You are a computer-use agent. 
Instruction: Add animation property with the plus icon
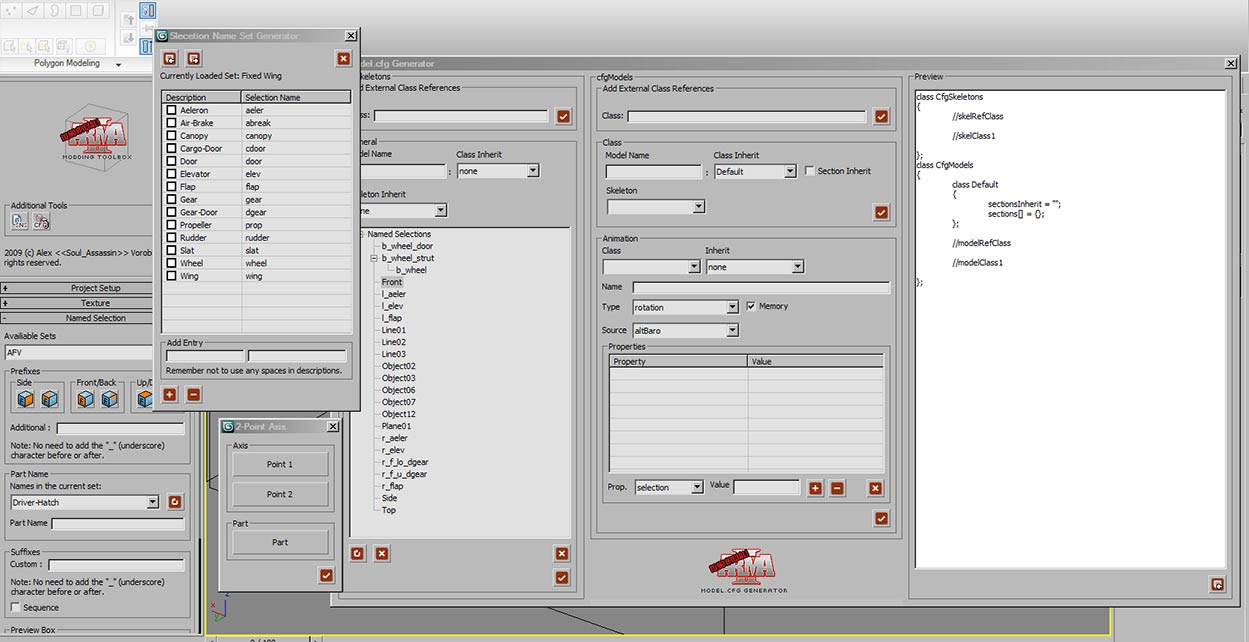tap(815, 488)
